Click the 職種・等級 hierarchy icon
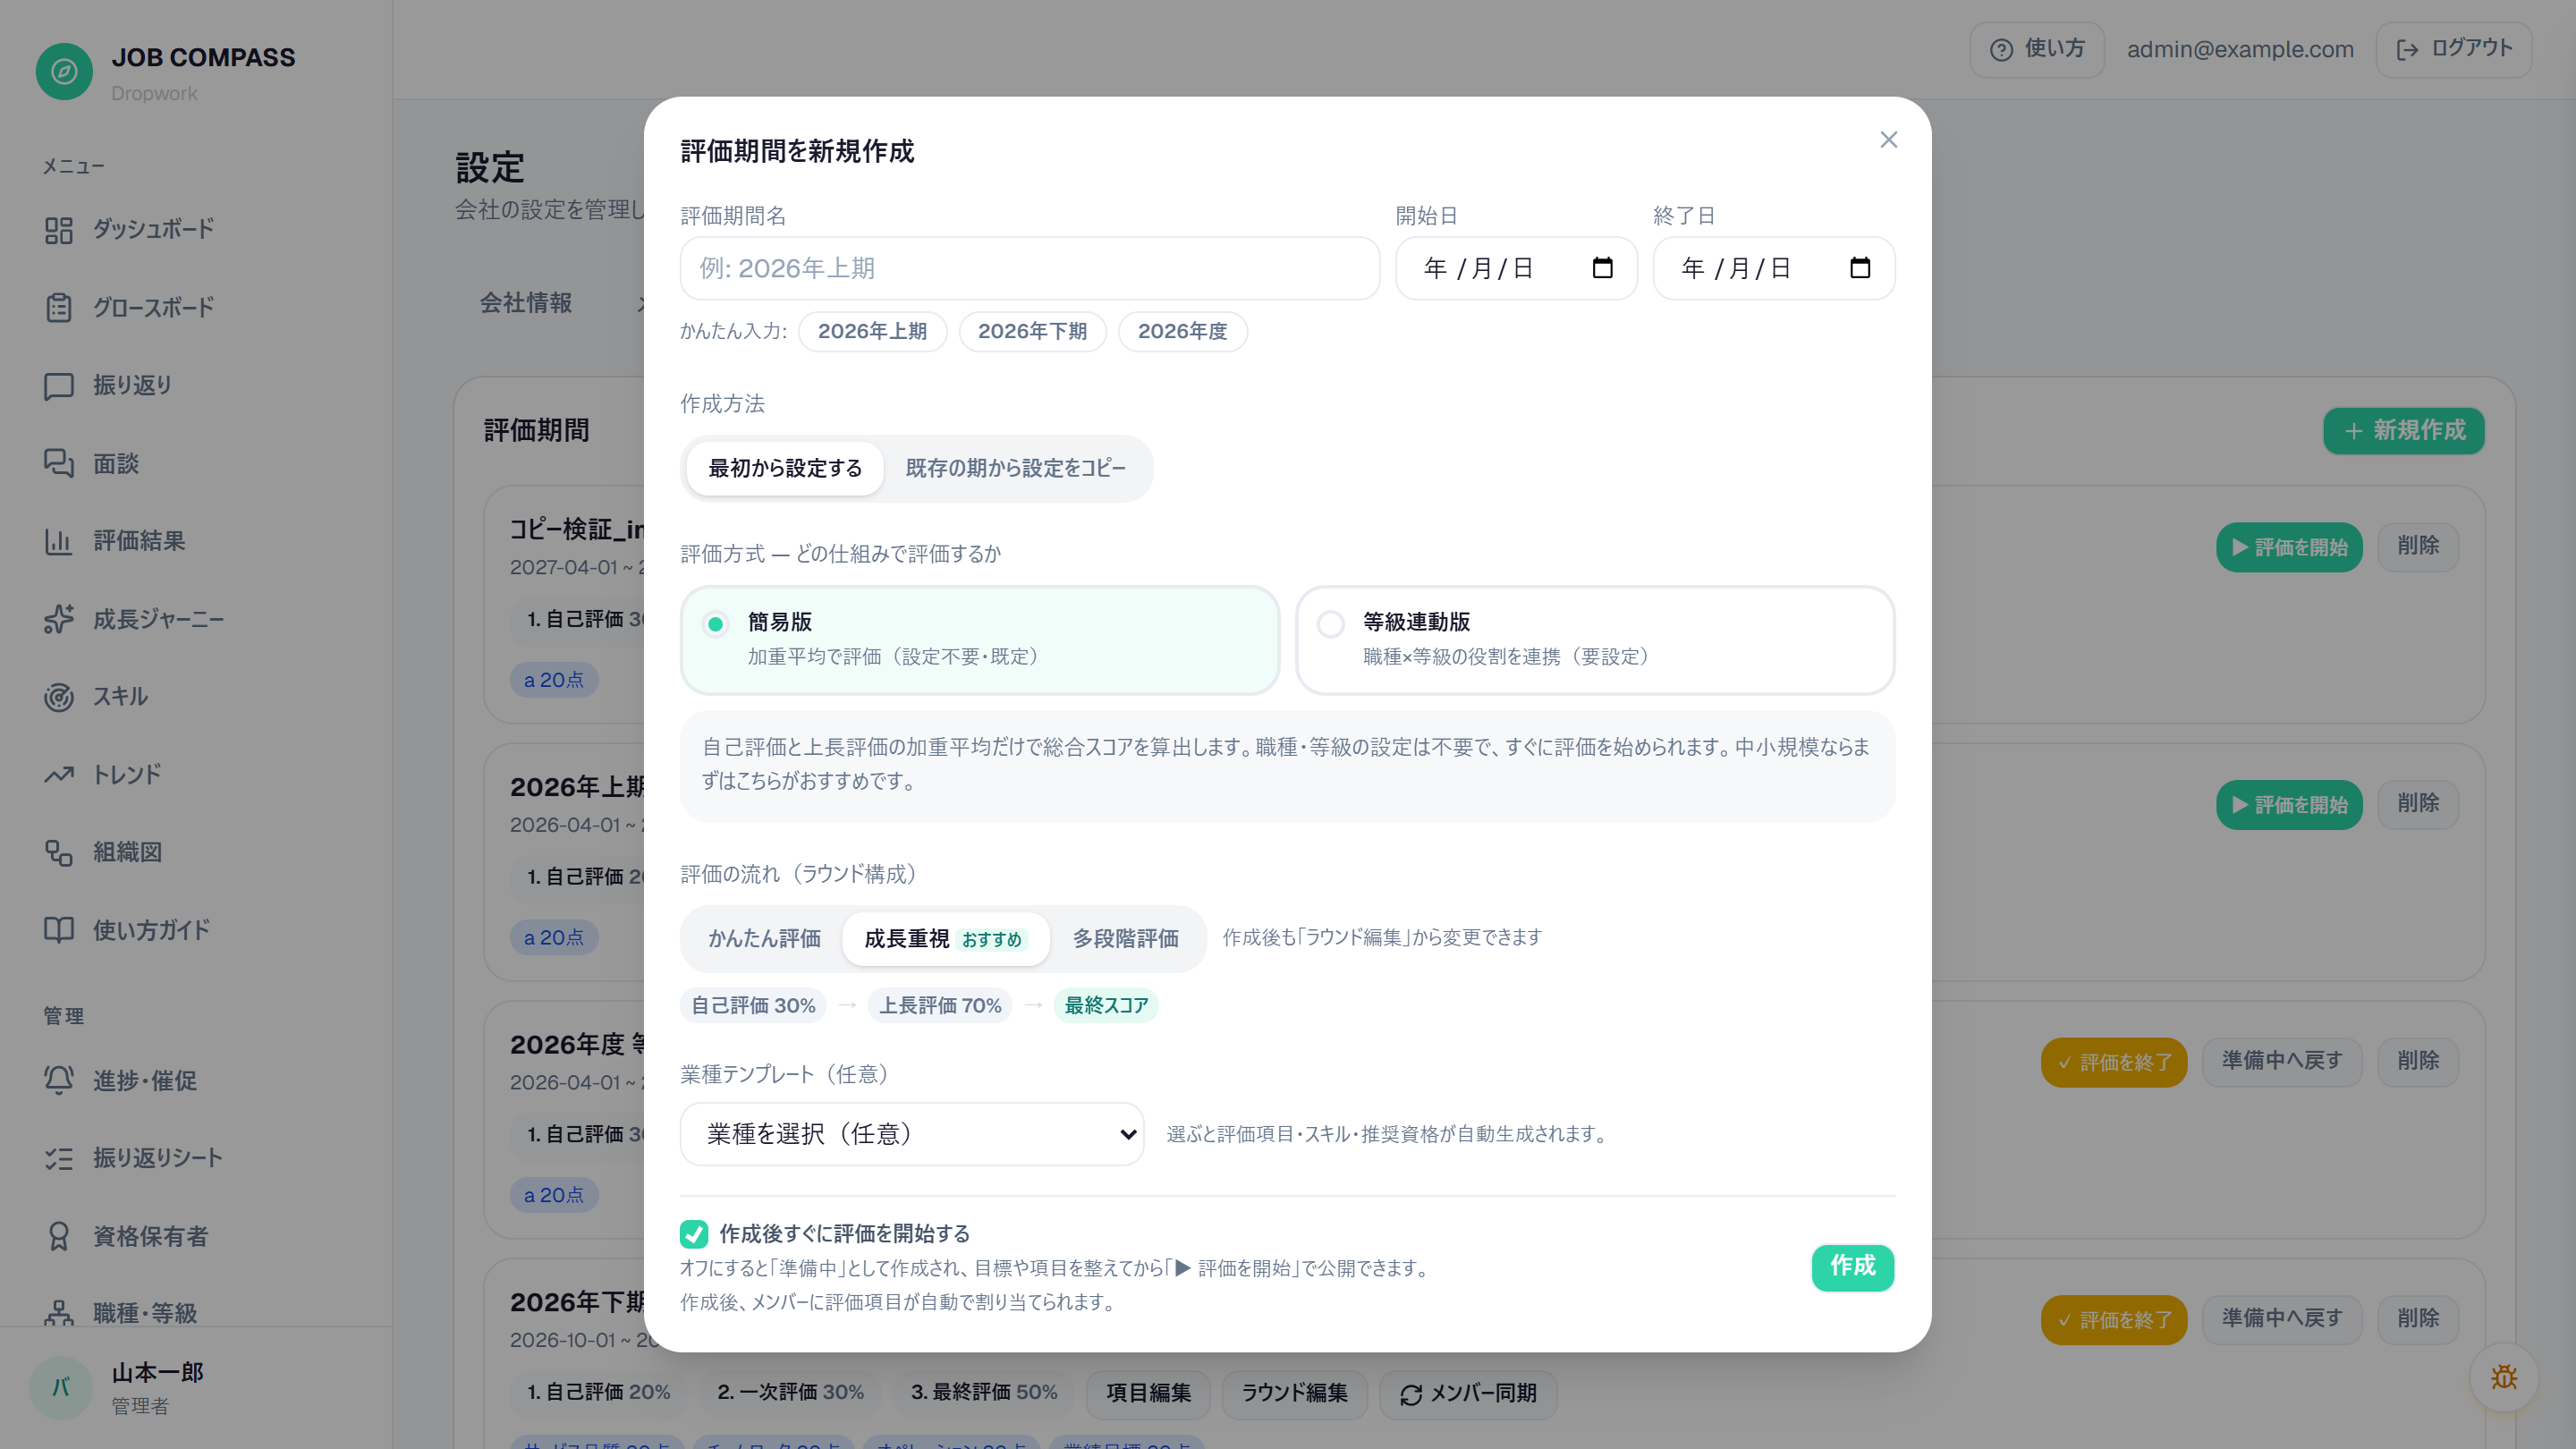The width and height of the screenshot is (2576, 1449). click(x=59, y=1313)
